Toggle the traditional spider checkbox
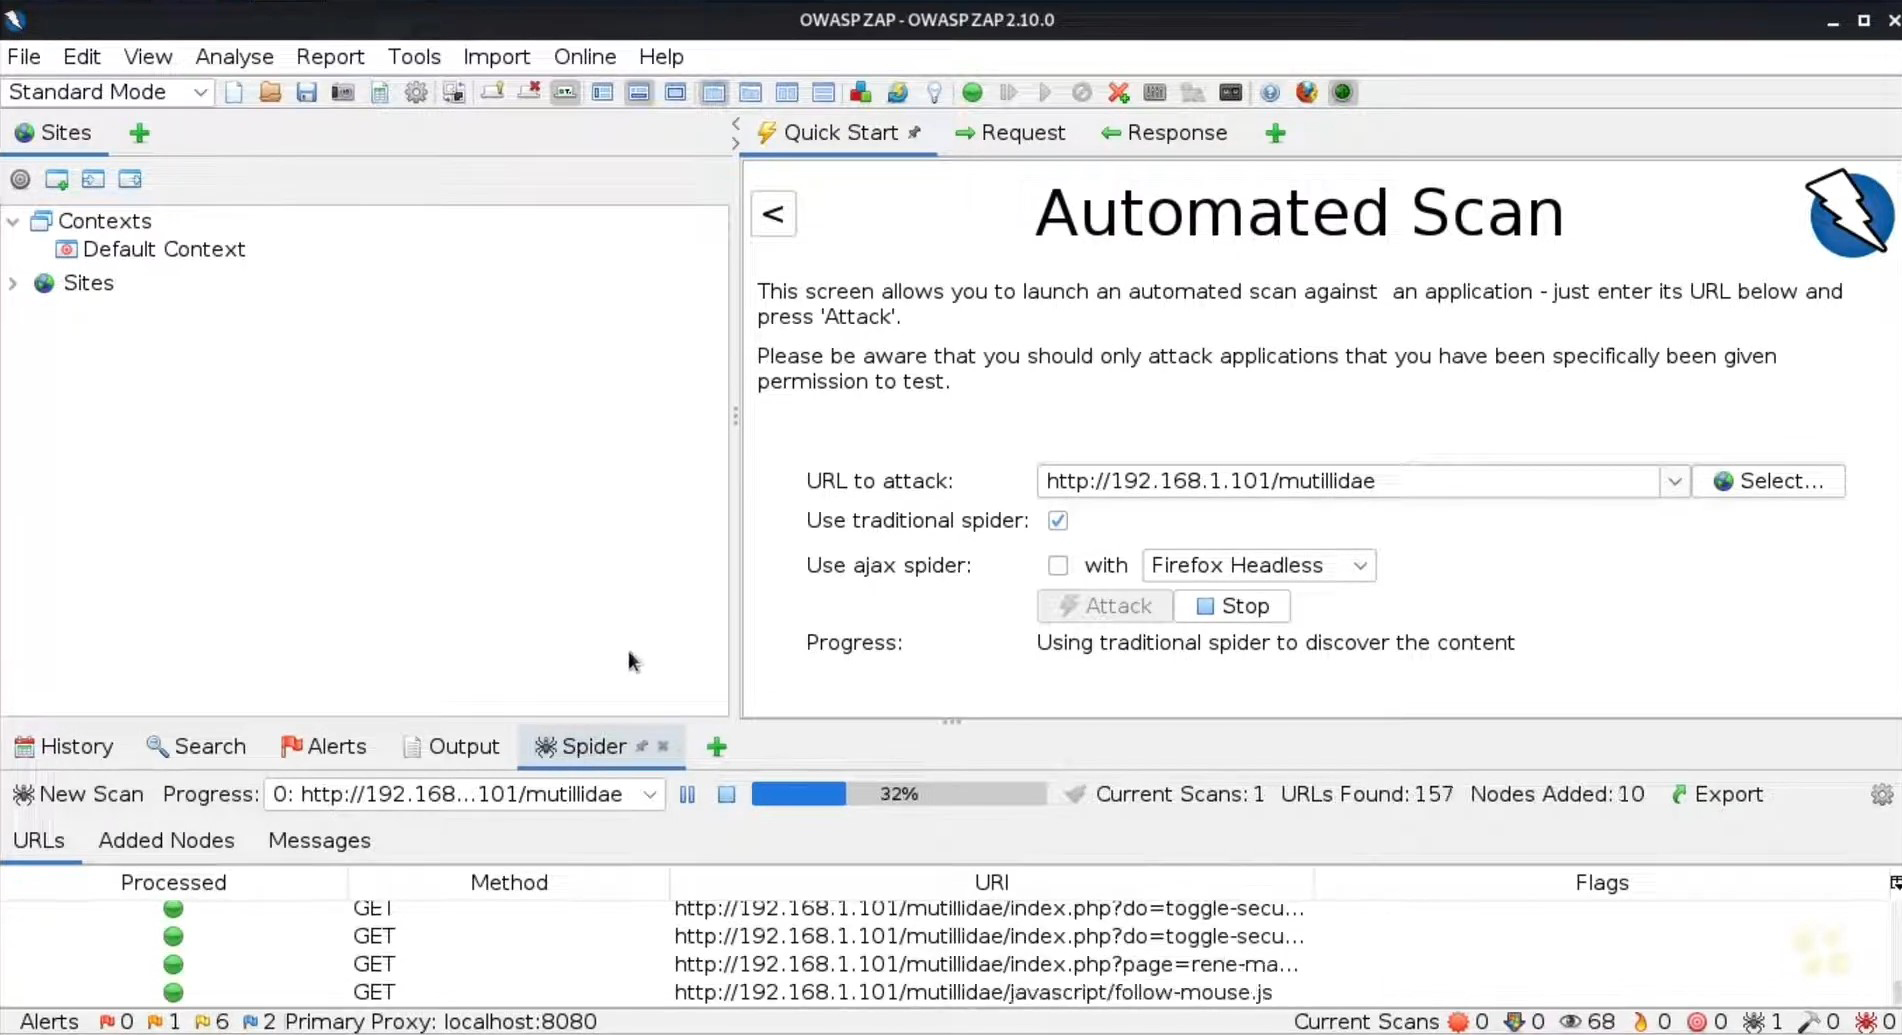Viewport: 1902px width, 1035px height. (x=1058, y=521)
